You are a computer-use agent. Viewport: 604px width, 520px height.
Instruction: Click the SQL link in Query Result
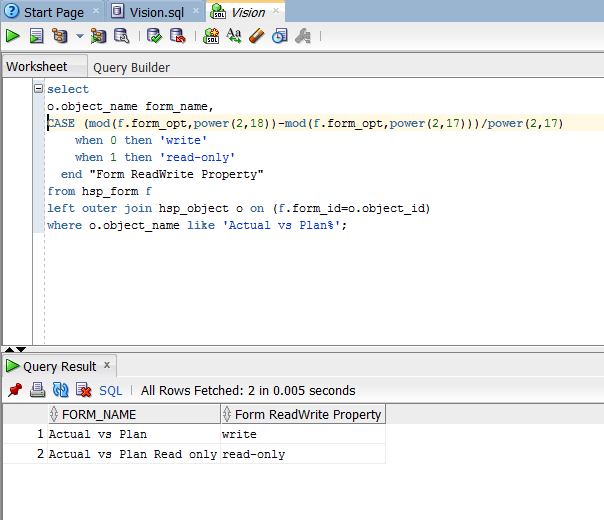pos(111,391)
